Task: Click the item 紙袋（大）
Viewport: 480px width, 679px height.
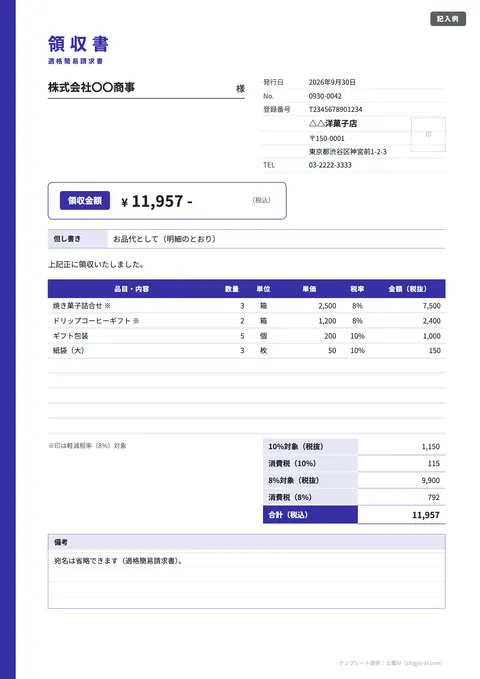Action: [x=68, y=350]
